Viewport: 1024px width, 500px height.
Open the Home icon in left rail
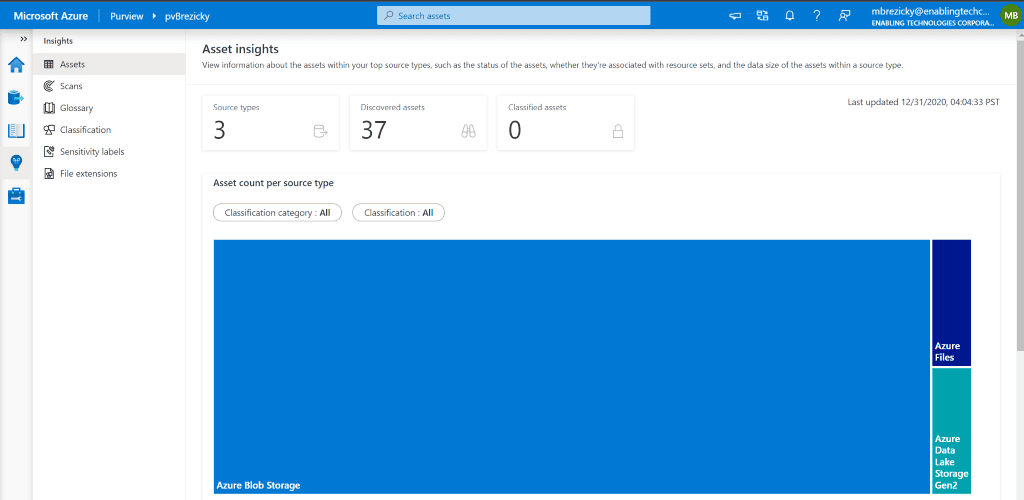[x=16, y=65]
